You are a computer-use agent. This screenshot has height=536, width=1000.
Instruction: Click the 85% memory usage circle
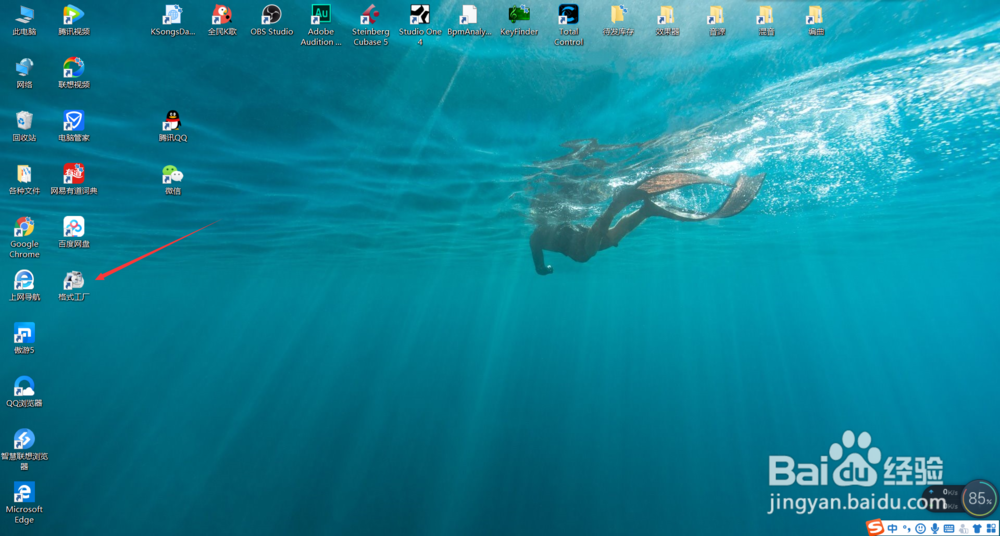click(x=980, y=498)
